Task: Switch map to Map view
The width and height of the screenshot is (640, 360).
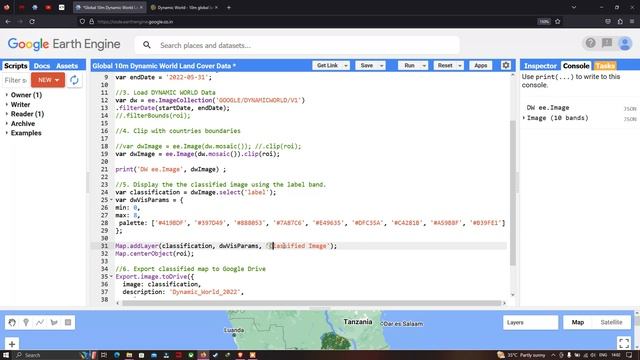Action: (578, 322)
